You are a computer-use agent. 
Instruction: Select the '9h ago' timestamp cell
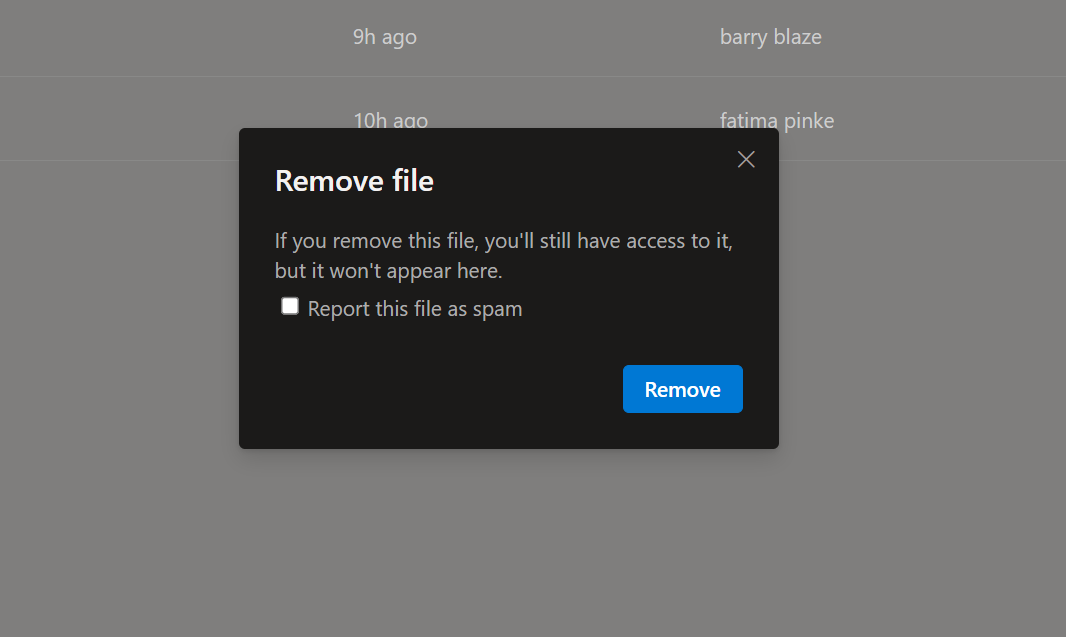pos(385,37)
